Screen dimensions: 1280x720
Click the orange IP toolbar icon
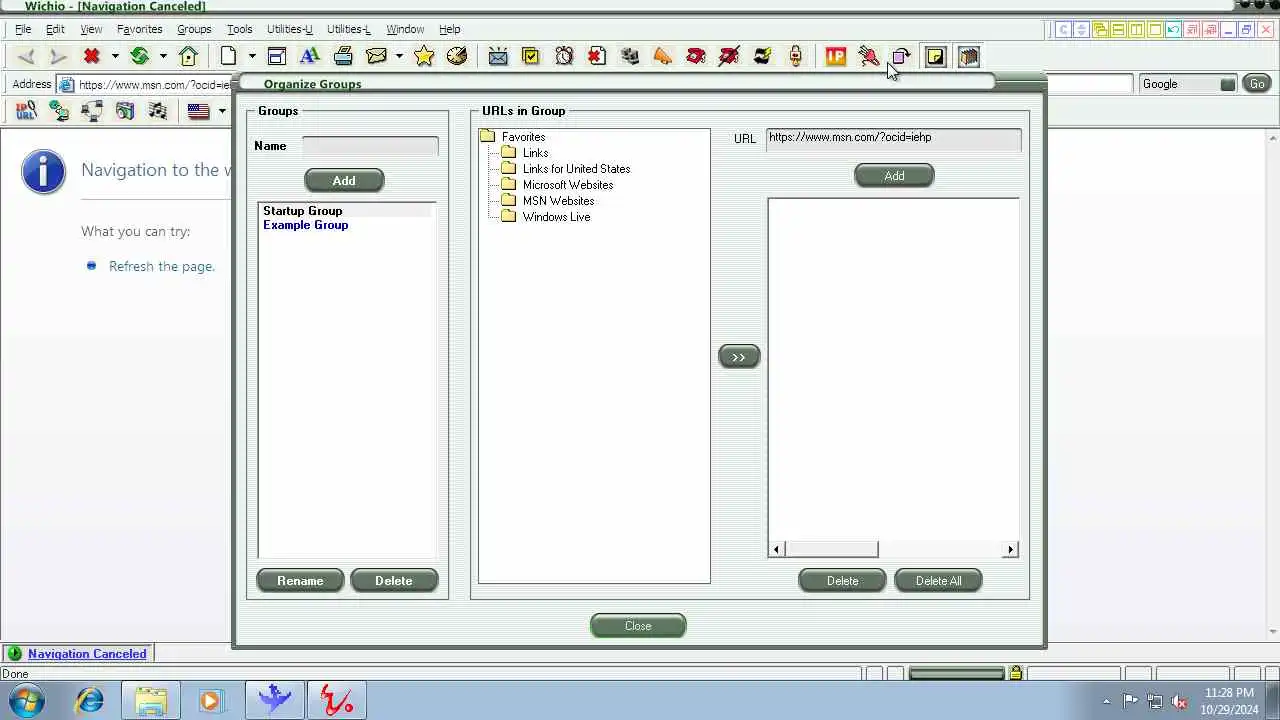point(836,57)
